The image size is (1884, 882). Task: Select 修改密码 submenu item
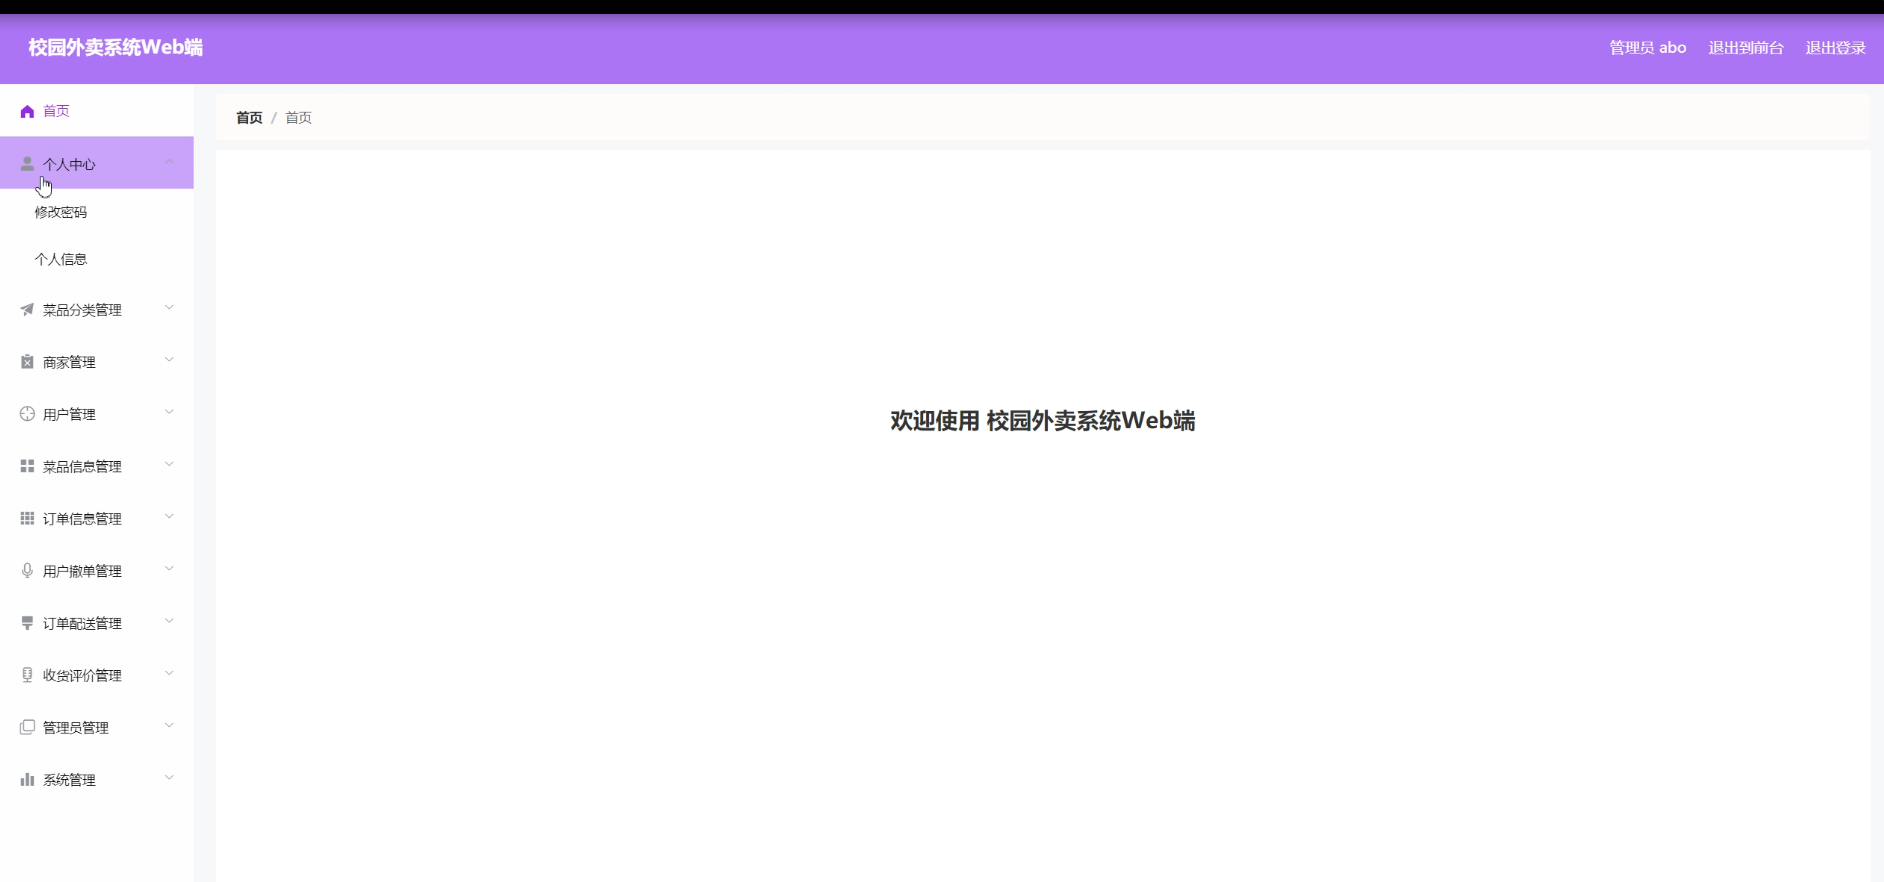coord(61,212)
